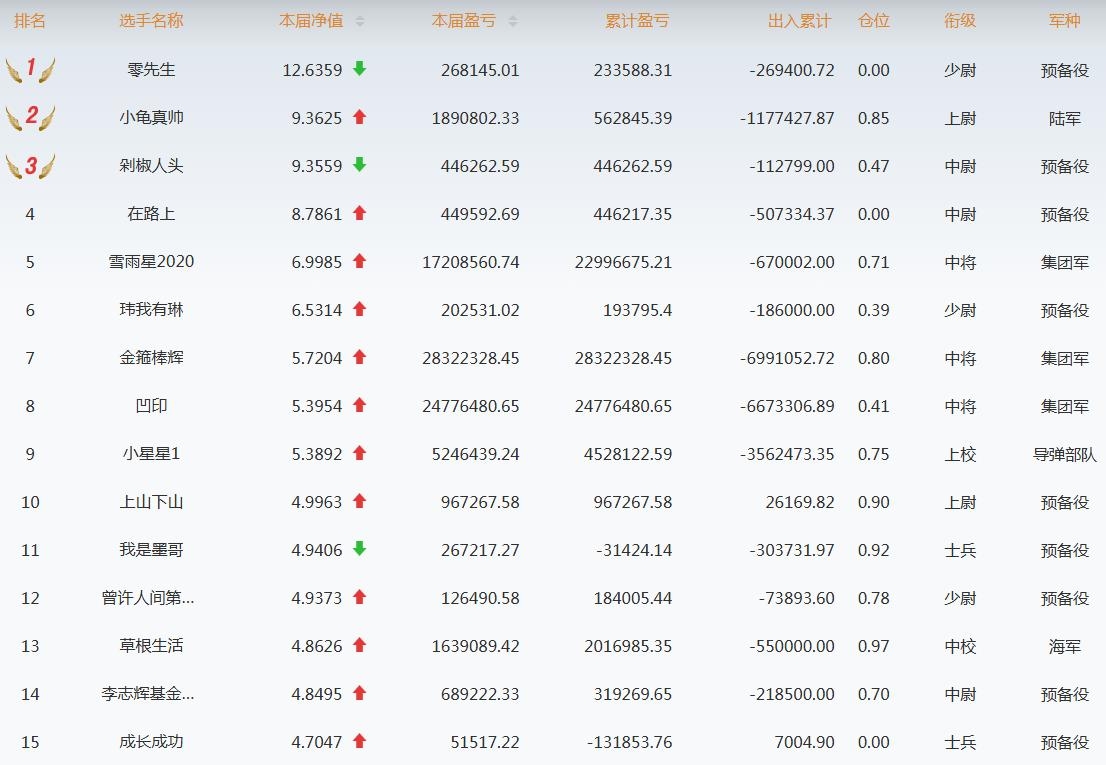The height and width of the screenshot is (765, 1106).
Task: Click the 累计盈亏 column header
Action: [637, 21]
